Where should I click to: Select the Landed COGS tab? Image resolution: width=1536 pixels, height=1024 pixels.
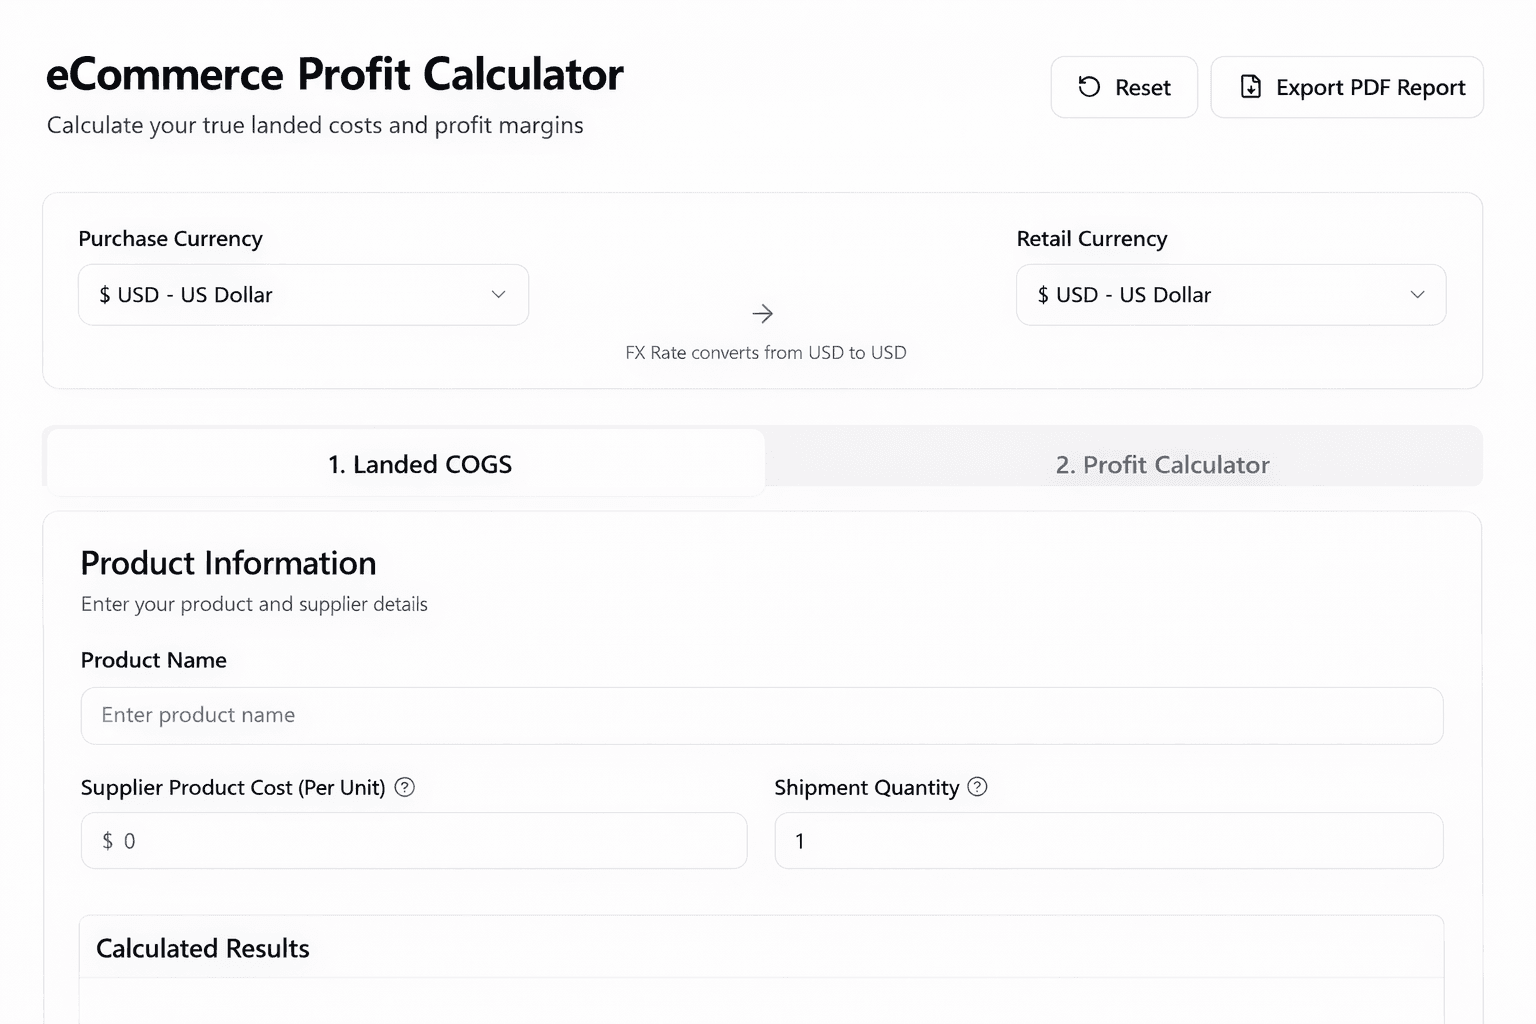click(x=419, y=464)
